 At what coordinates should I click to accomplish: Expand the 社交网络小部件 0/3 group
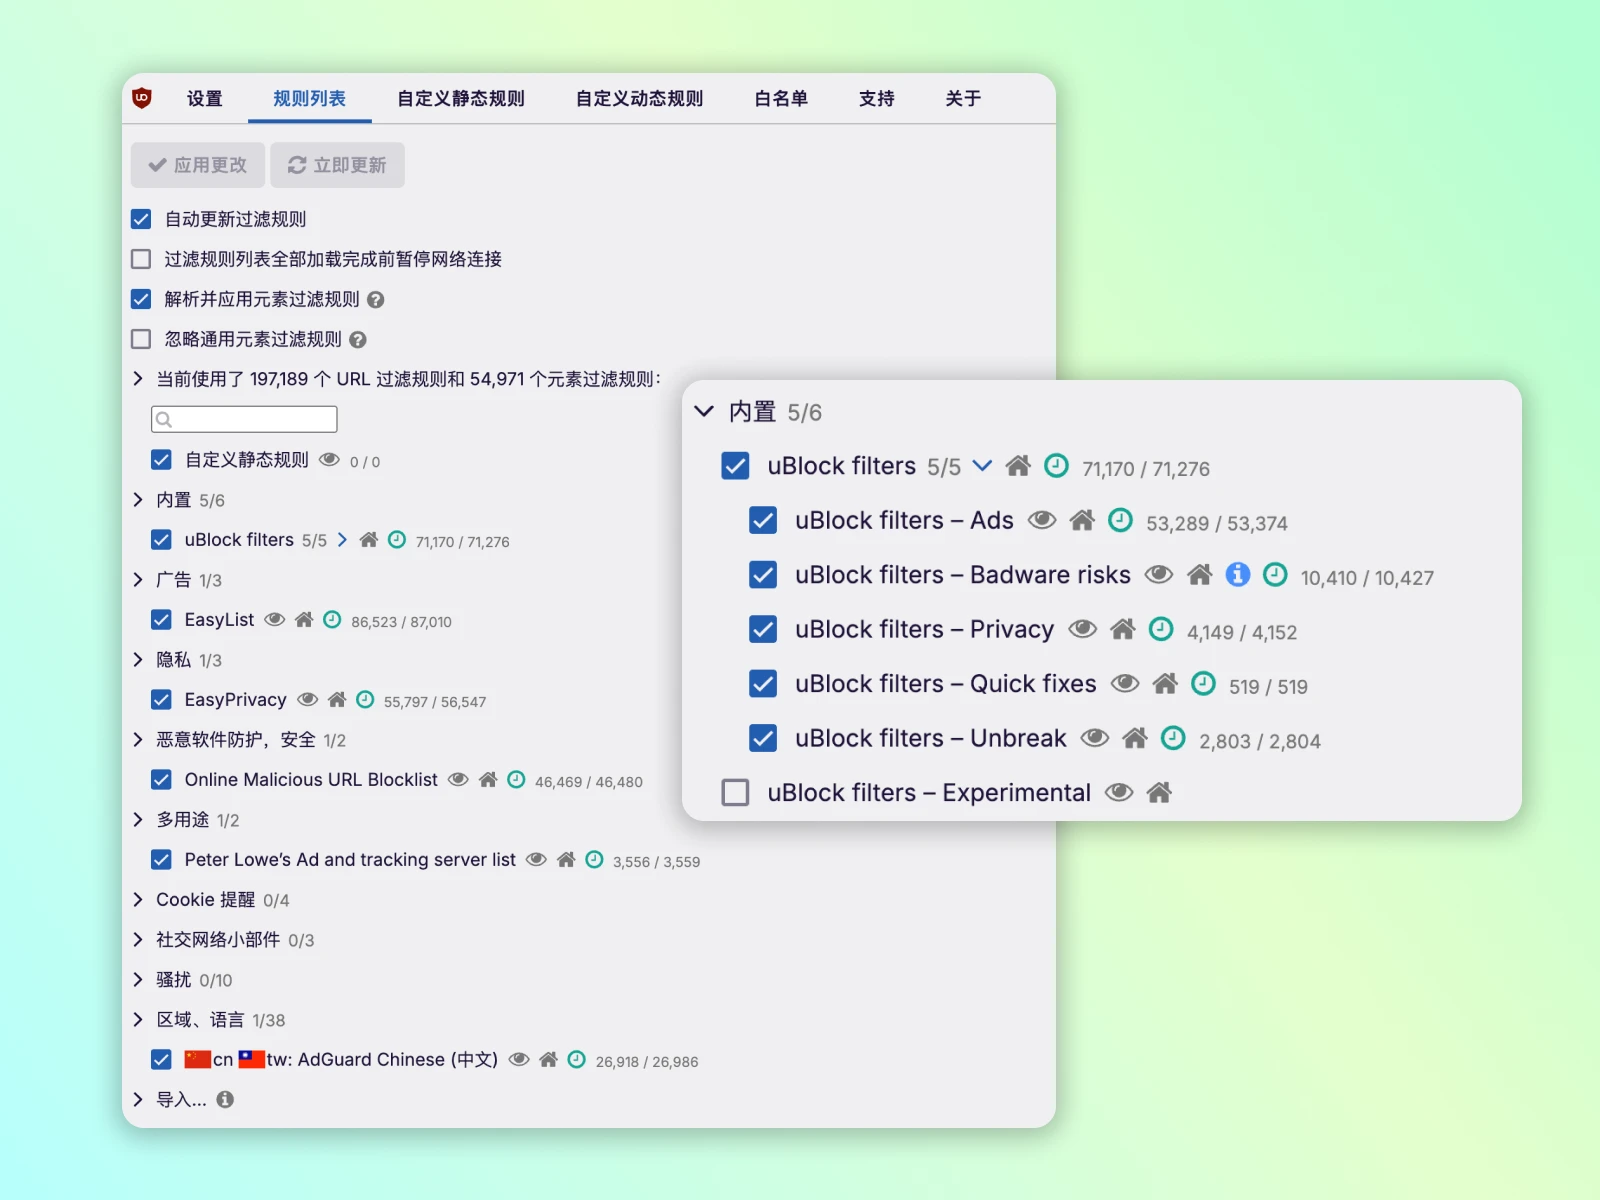click(x=138, y=939)
